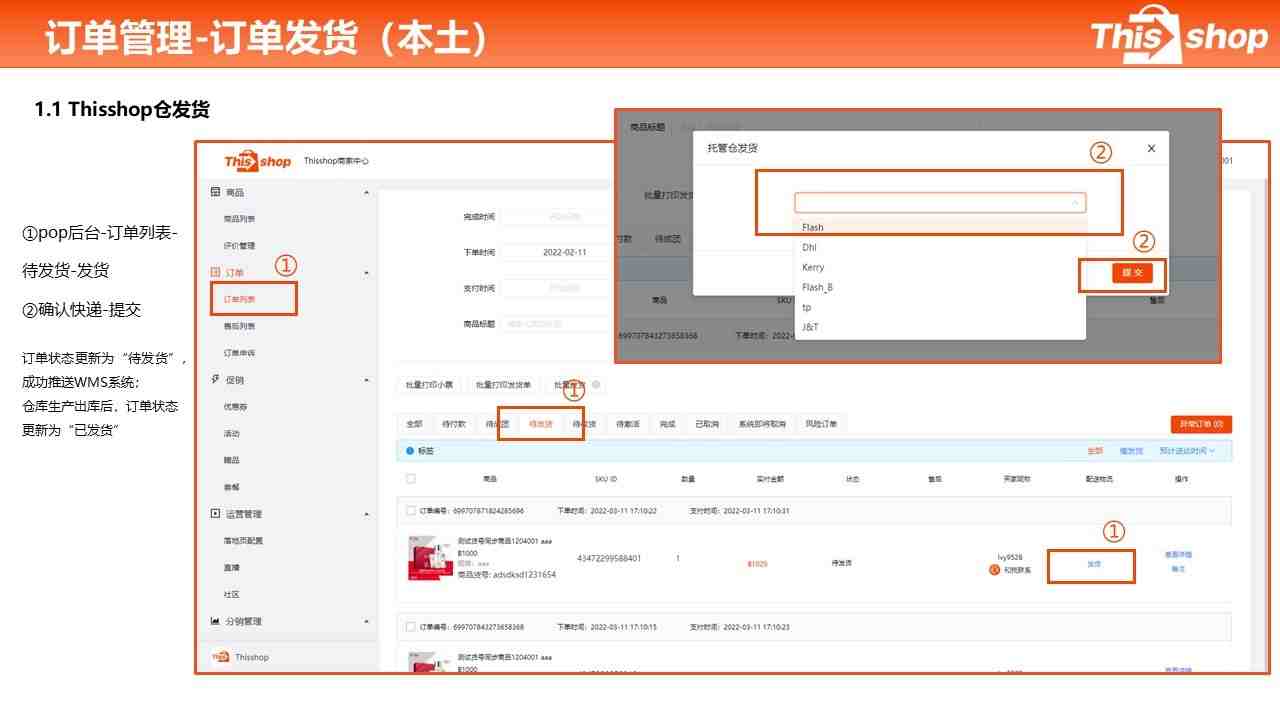The height and width of the screenshot is (720, 1280).
Task: Choose Kerry from the courier list
Action: pos(940,267)
